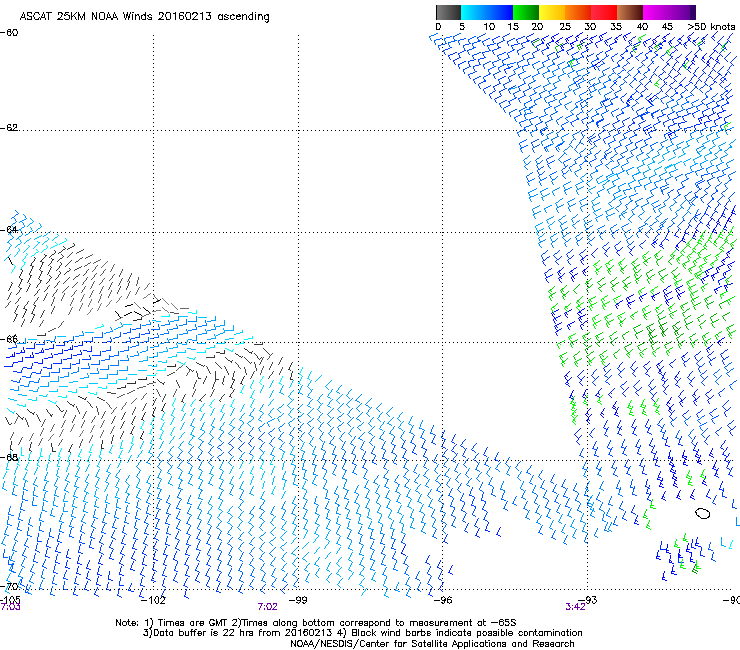
Task: Click the red 30–35 knots legend segment
Action: [604, 12]
